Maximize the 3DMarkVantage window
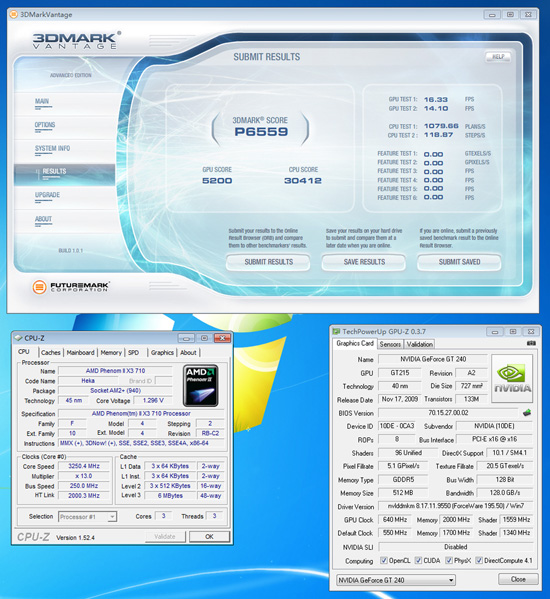This screenshot has height=599, width=550. coord(510,15)
